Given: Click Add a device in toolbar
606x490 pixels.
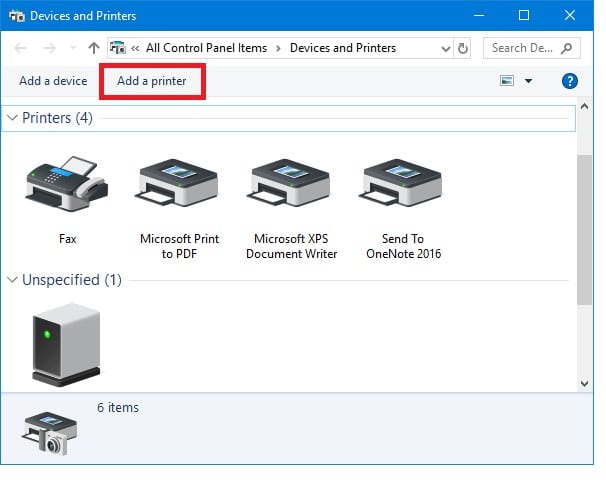Looking at the screenshot, I should 53,81.
